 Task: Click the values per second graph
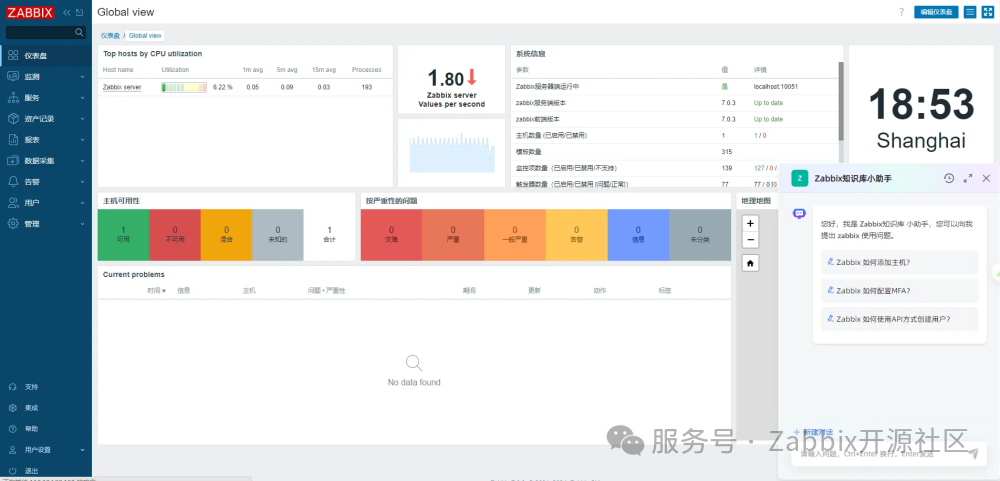[452, 153]
